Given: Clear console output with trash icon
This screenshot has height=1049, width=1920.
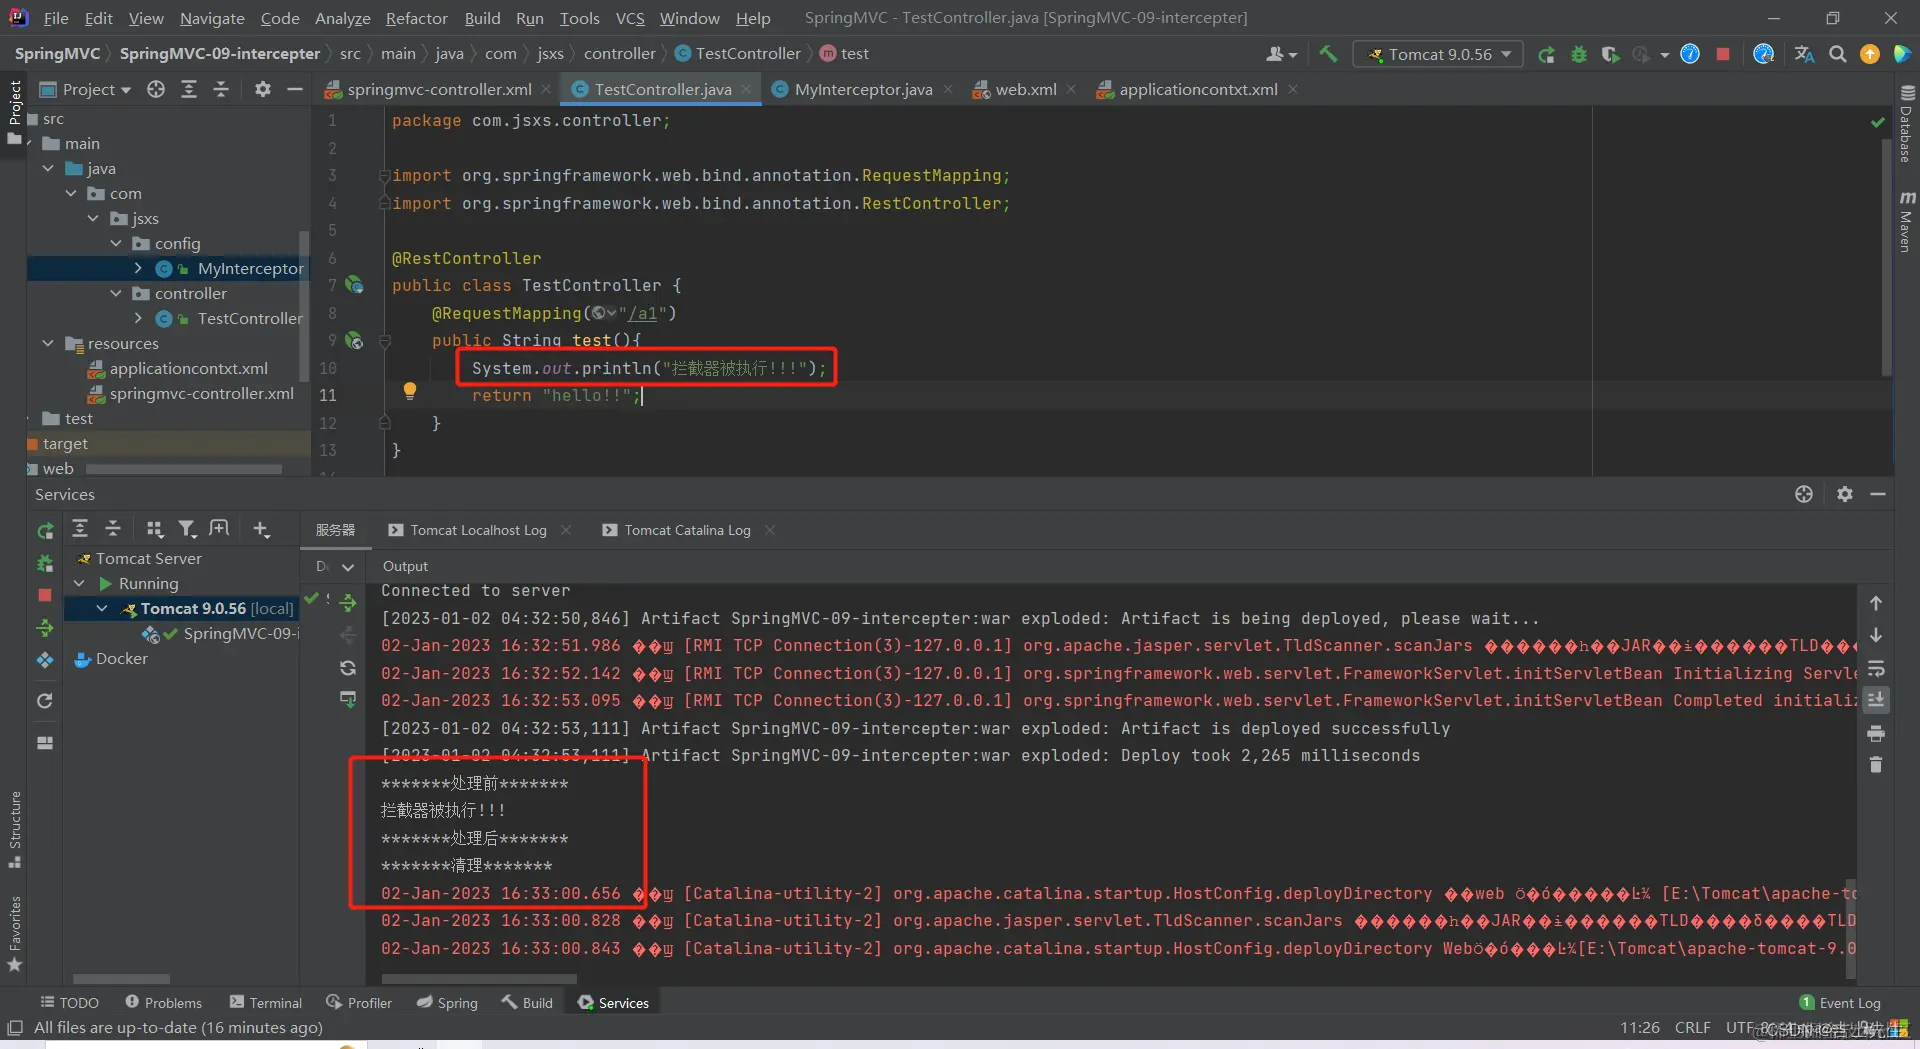Looking at the screenshot, I should click(x=1876, y=765).
